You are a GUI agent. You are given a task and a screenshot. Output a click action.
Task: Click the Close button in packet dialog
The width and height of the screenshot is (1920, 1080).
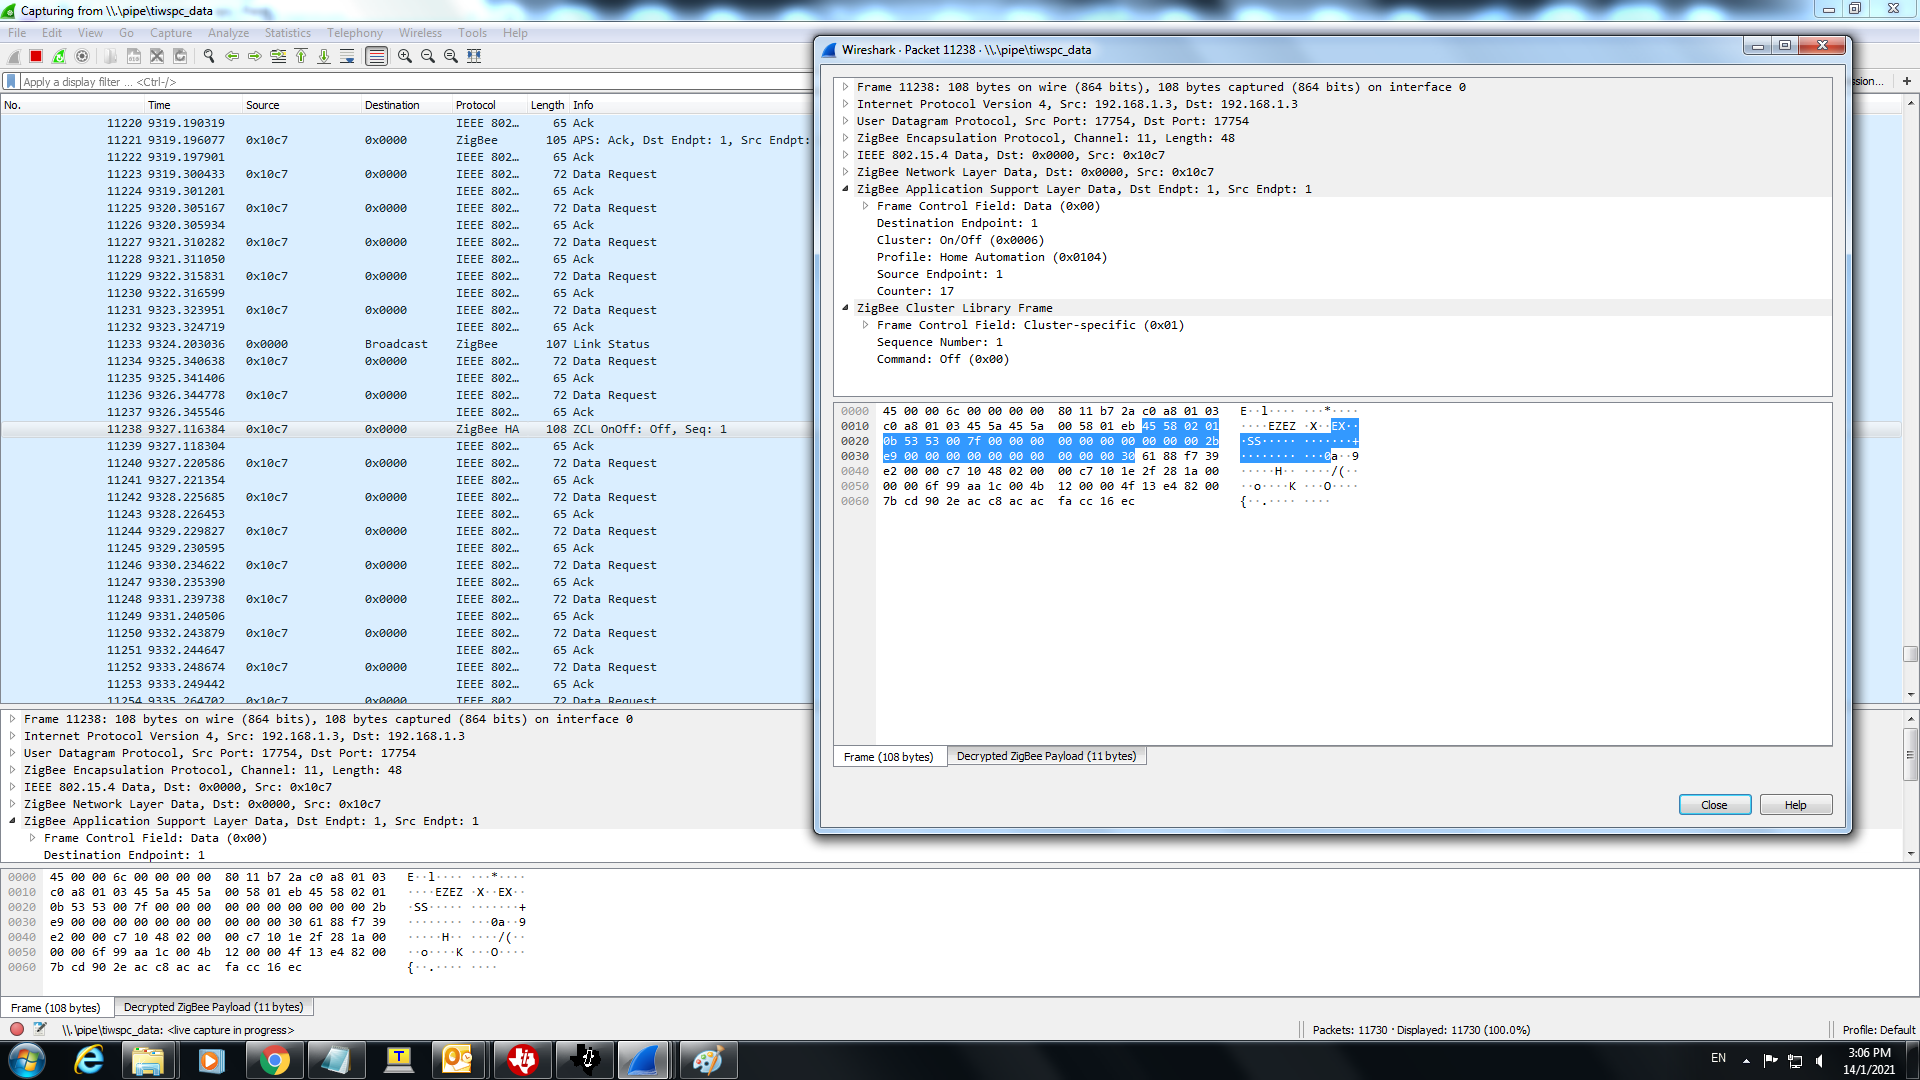coord(1714,805)
